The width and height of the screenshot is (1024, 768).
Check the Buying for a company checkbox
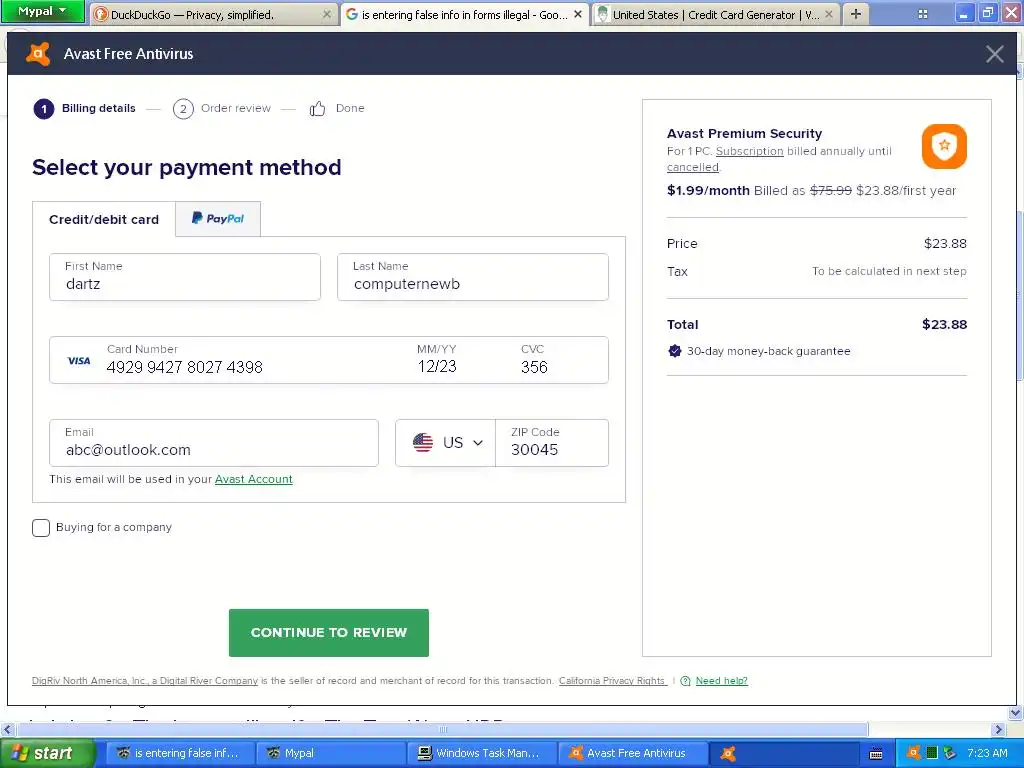(40, 528)
